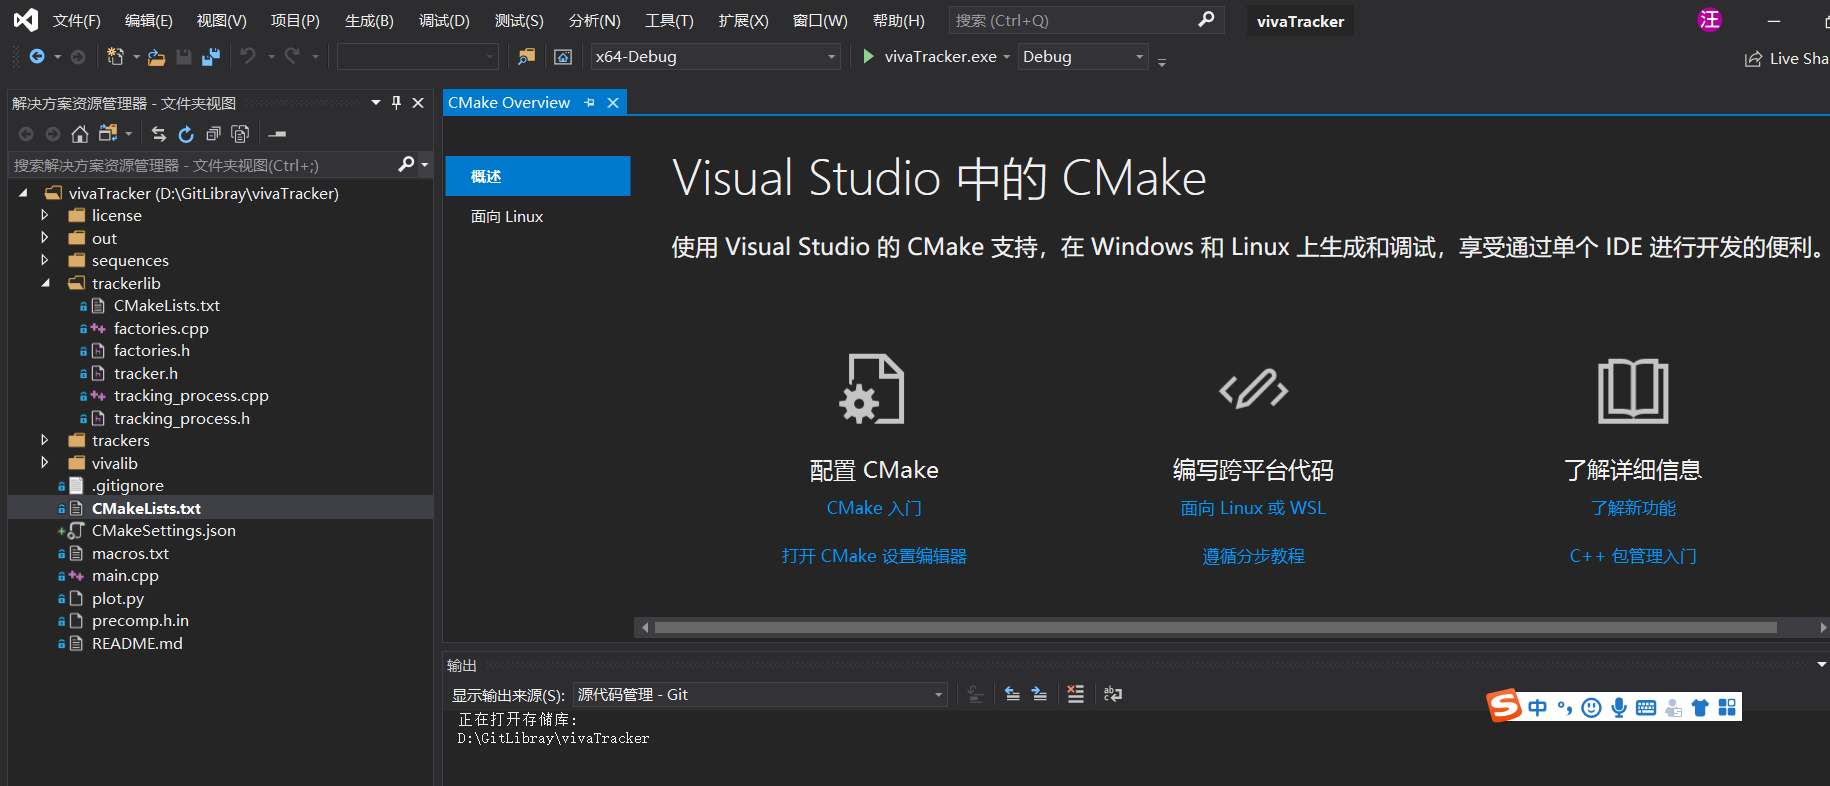Screen dimensions: 1830x786
Task: Click the Sogou microphone voice input icon
Action: click(1619, 708)
